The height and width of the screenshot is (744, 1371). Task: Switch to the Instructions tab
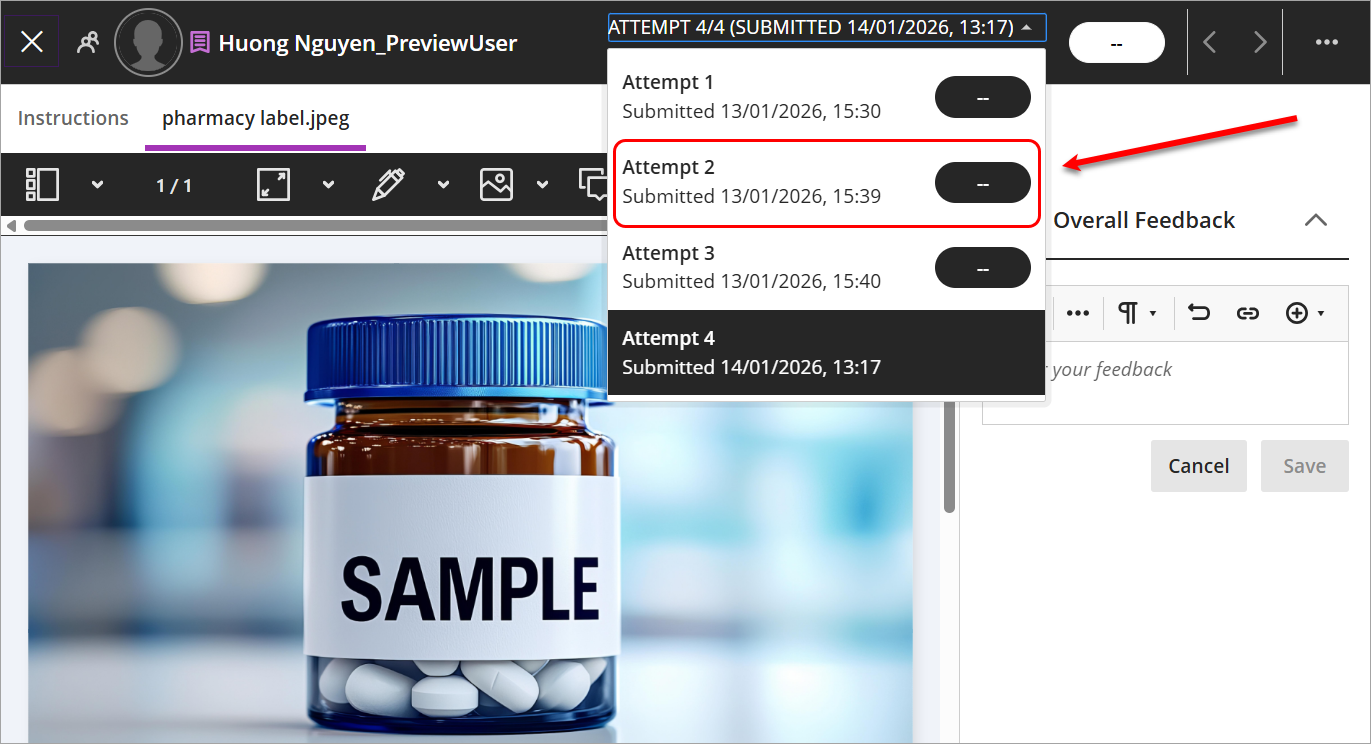(73, 118)
